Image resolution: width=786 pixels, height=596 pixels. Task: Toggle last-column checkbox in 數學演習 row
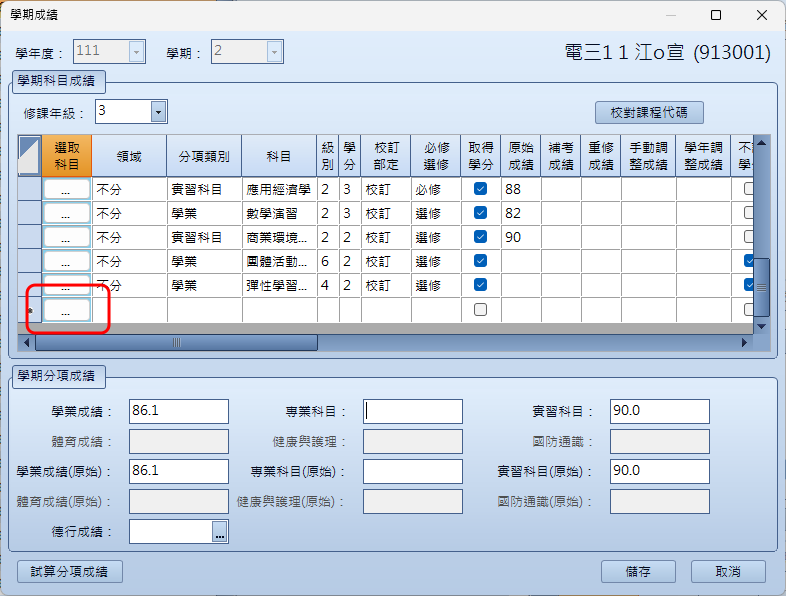[748, 213]
